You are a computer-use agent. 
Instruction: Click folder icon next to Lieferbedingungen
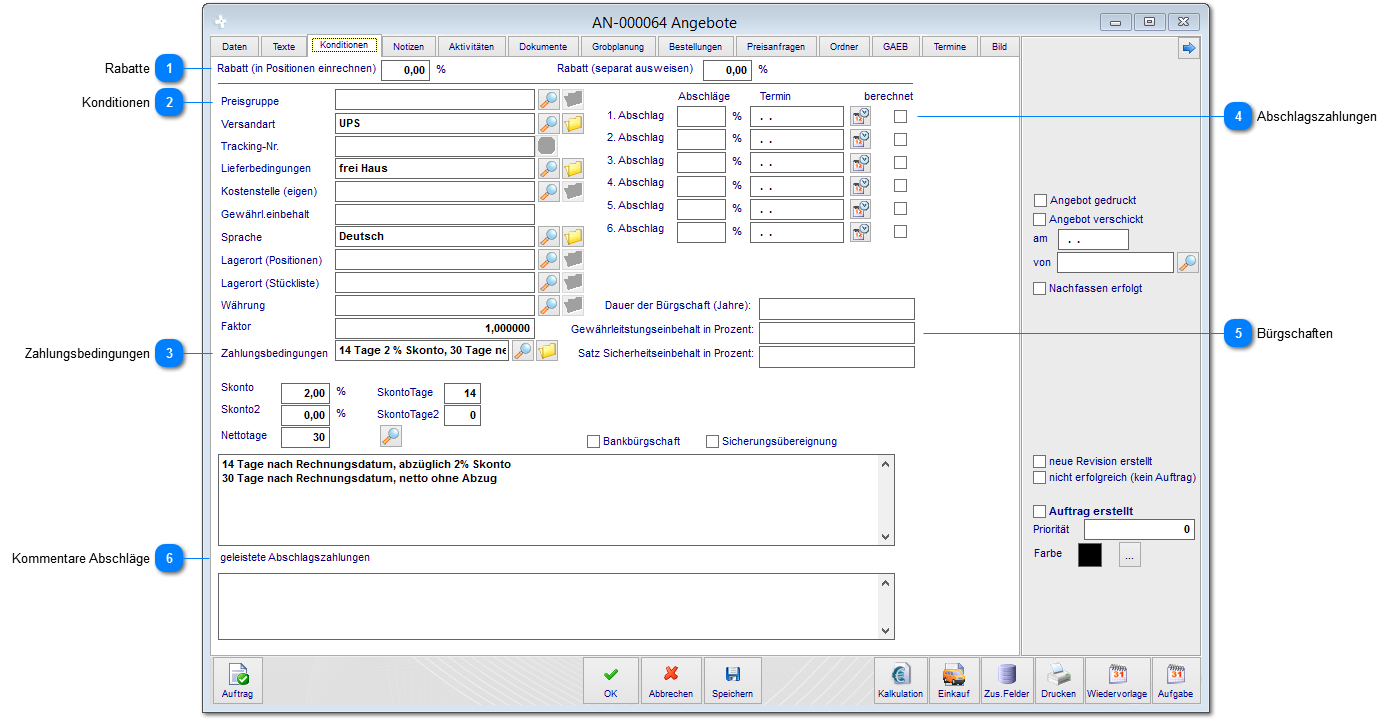(x=573, y=168)
